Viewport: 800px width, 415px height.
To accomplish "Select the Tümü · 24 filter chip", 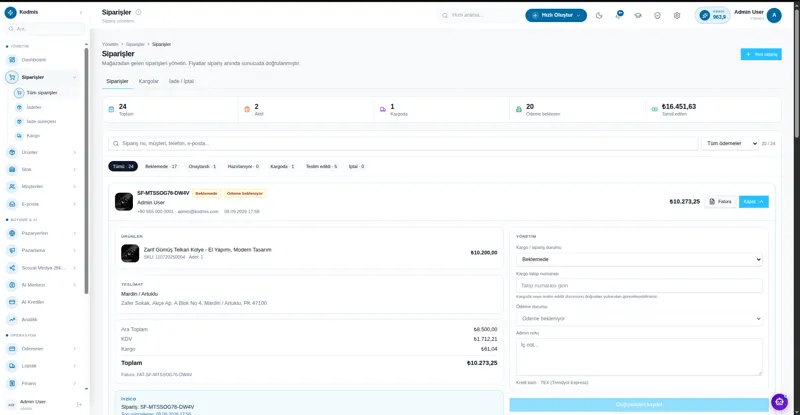I will point(123,166).
